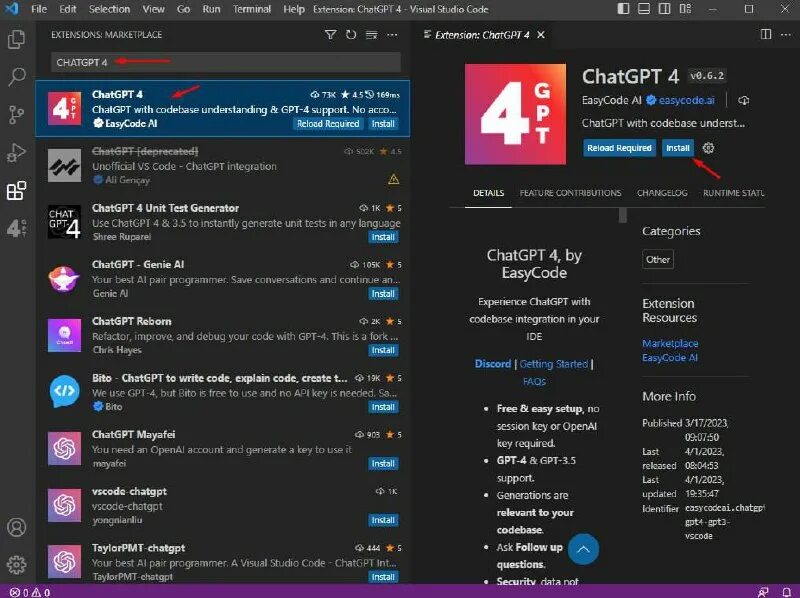Toggle panel layout icon in title bar
The image size is (800, 598).
tap(644, 9)
